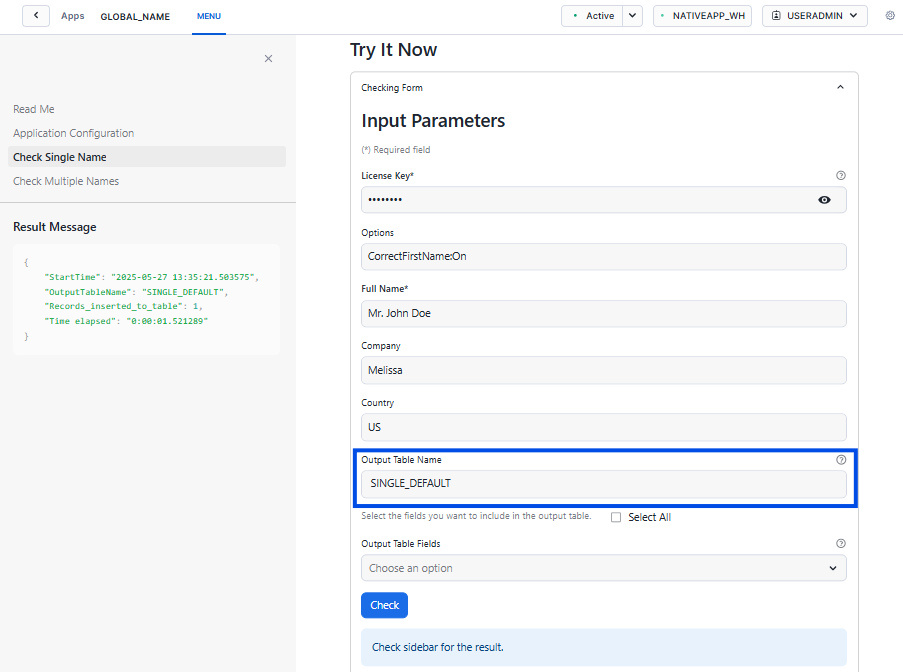Image resolution: width=903 pixels, height=672 pixels.
Task: Open Application Configuration page
Action: [74, 133]
